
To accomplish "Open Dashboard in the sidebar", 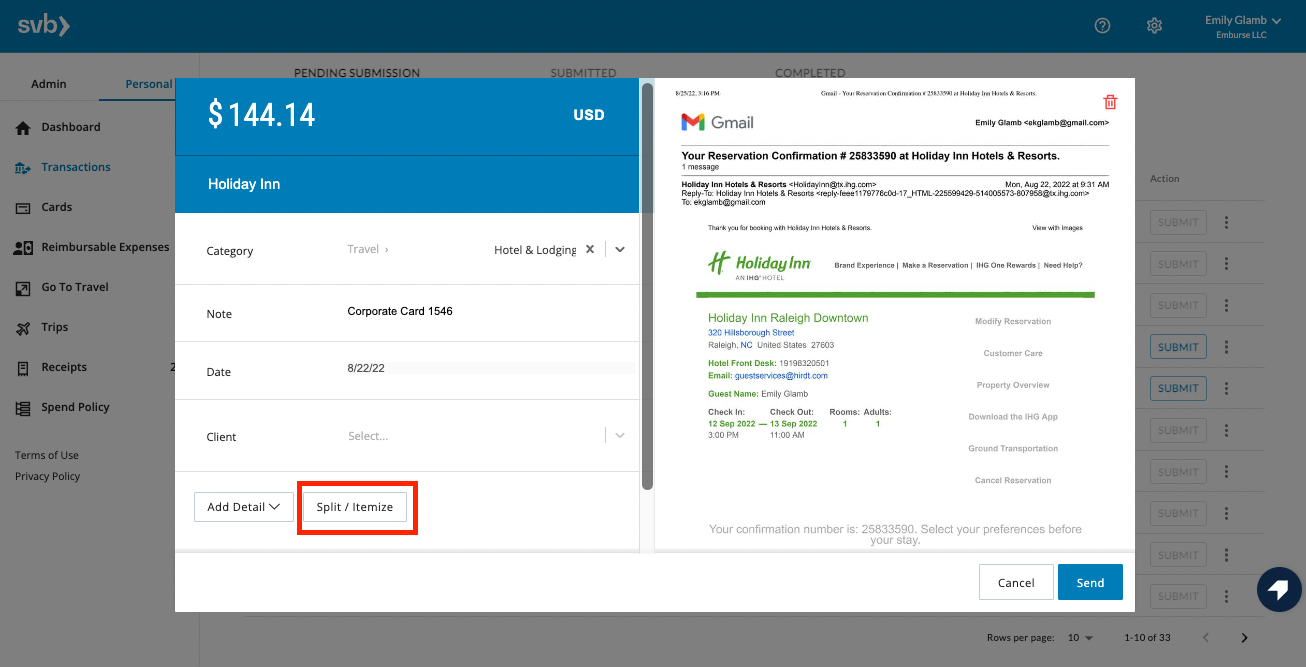I will pos(71,128).
